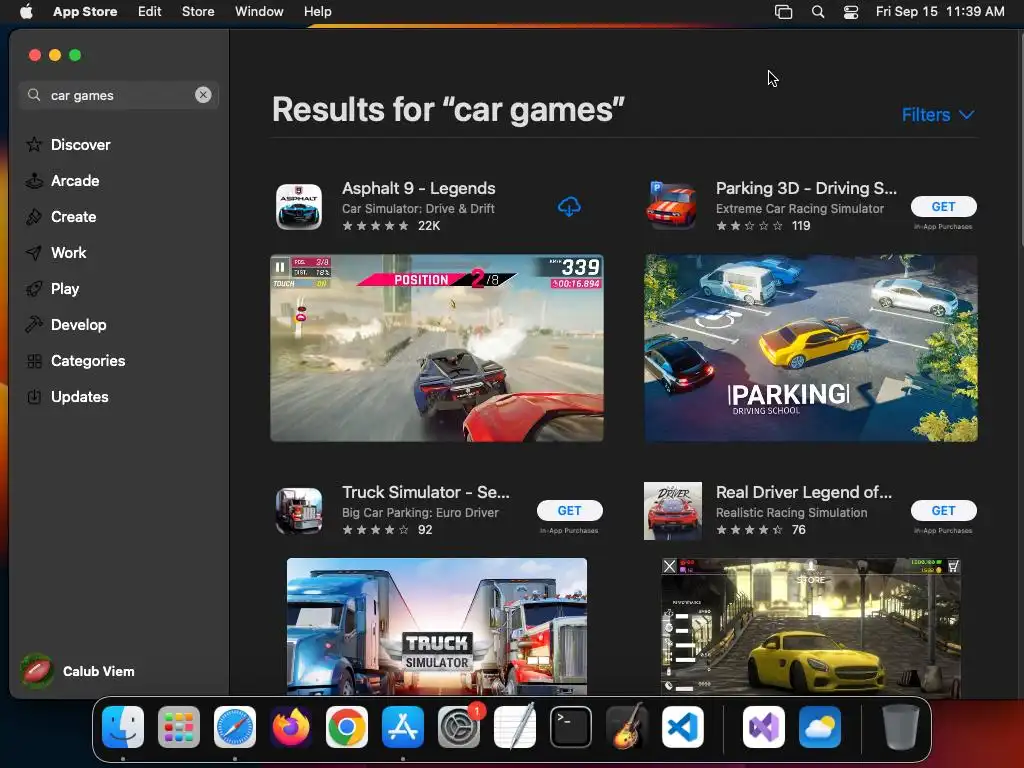
Task: Open the Trash in the Dock
Action: pyautogui.click(x=901, y=727)
